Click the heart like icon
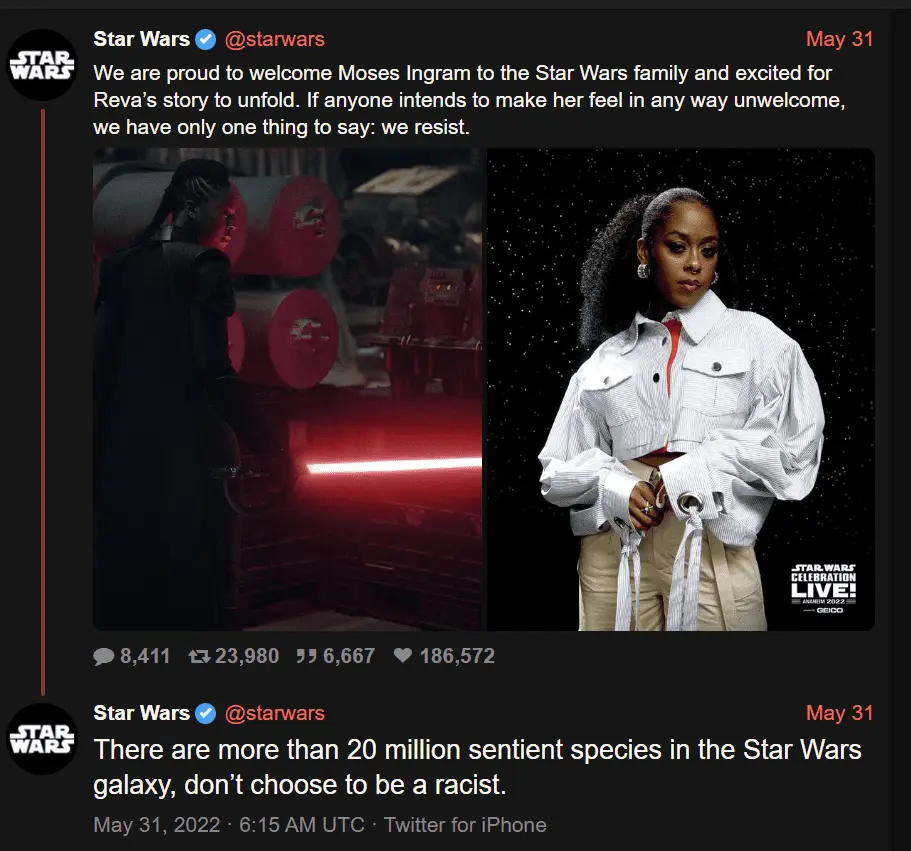The image size is (911, 851). click(x=403, y=656)
